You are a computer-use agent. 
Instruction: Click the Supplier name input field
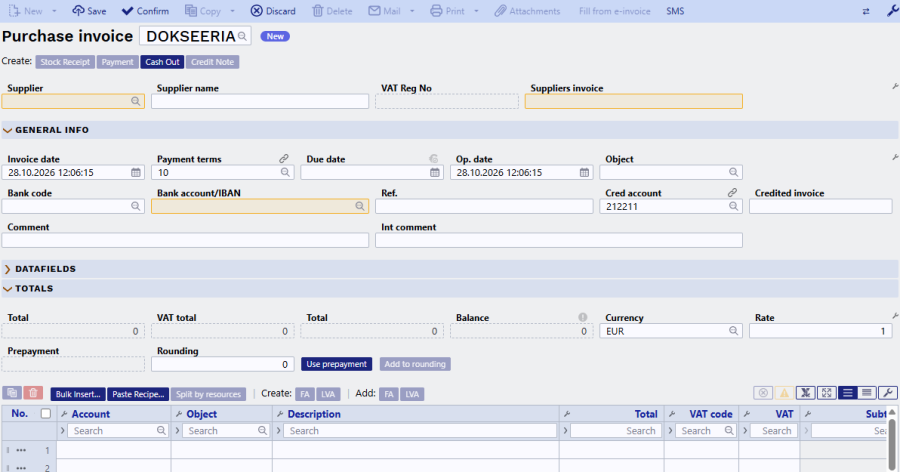pos(260,102)
